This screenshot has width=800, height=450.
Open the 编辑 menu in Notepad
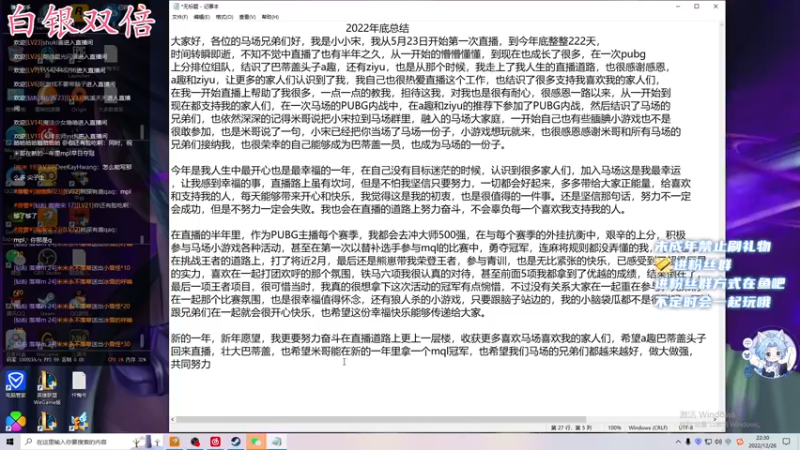(202, 17)
